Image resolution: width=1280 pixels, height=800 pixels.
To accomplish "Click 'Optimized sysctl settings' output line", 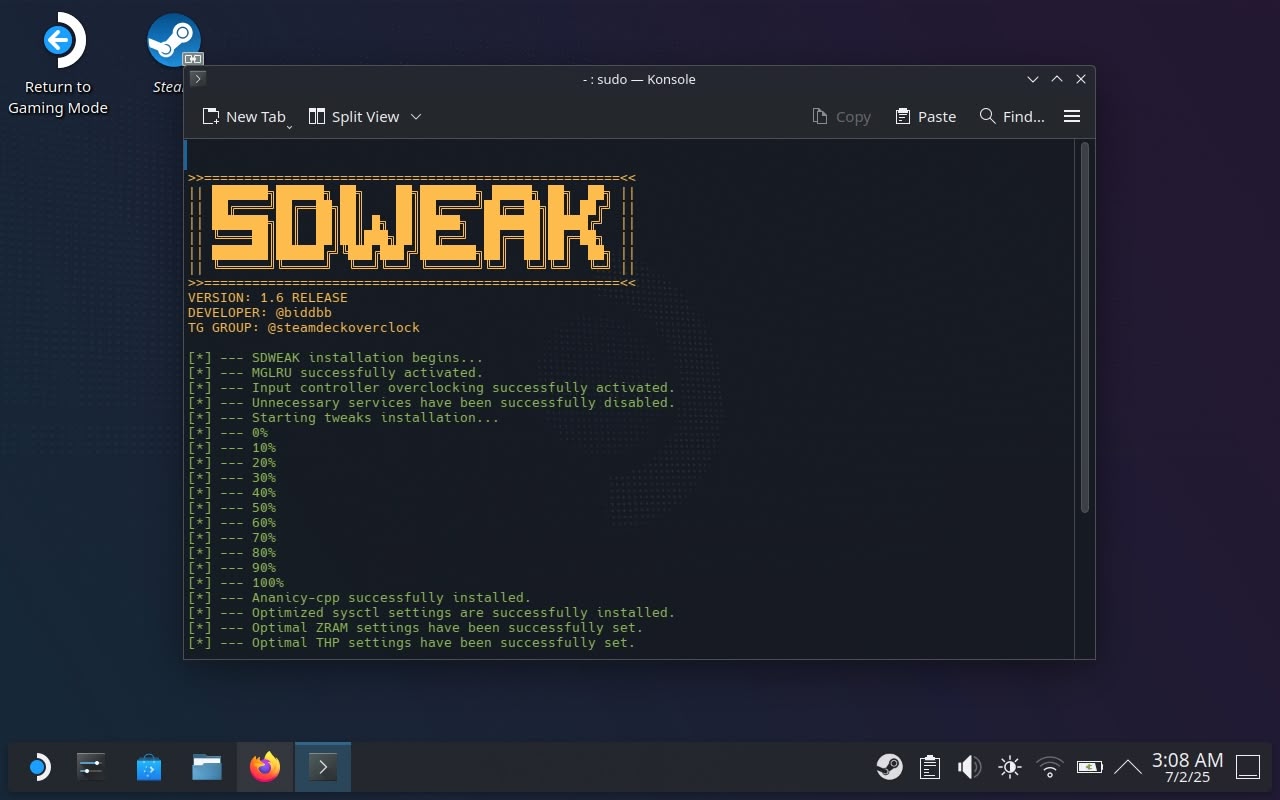I will (x=432, y=613).
